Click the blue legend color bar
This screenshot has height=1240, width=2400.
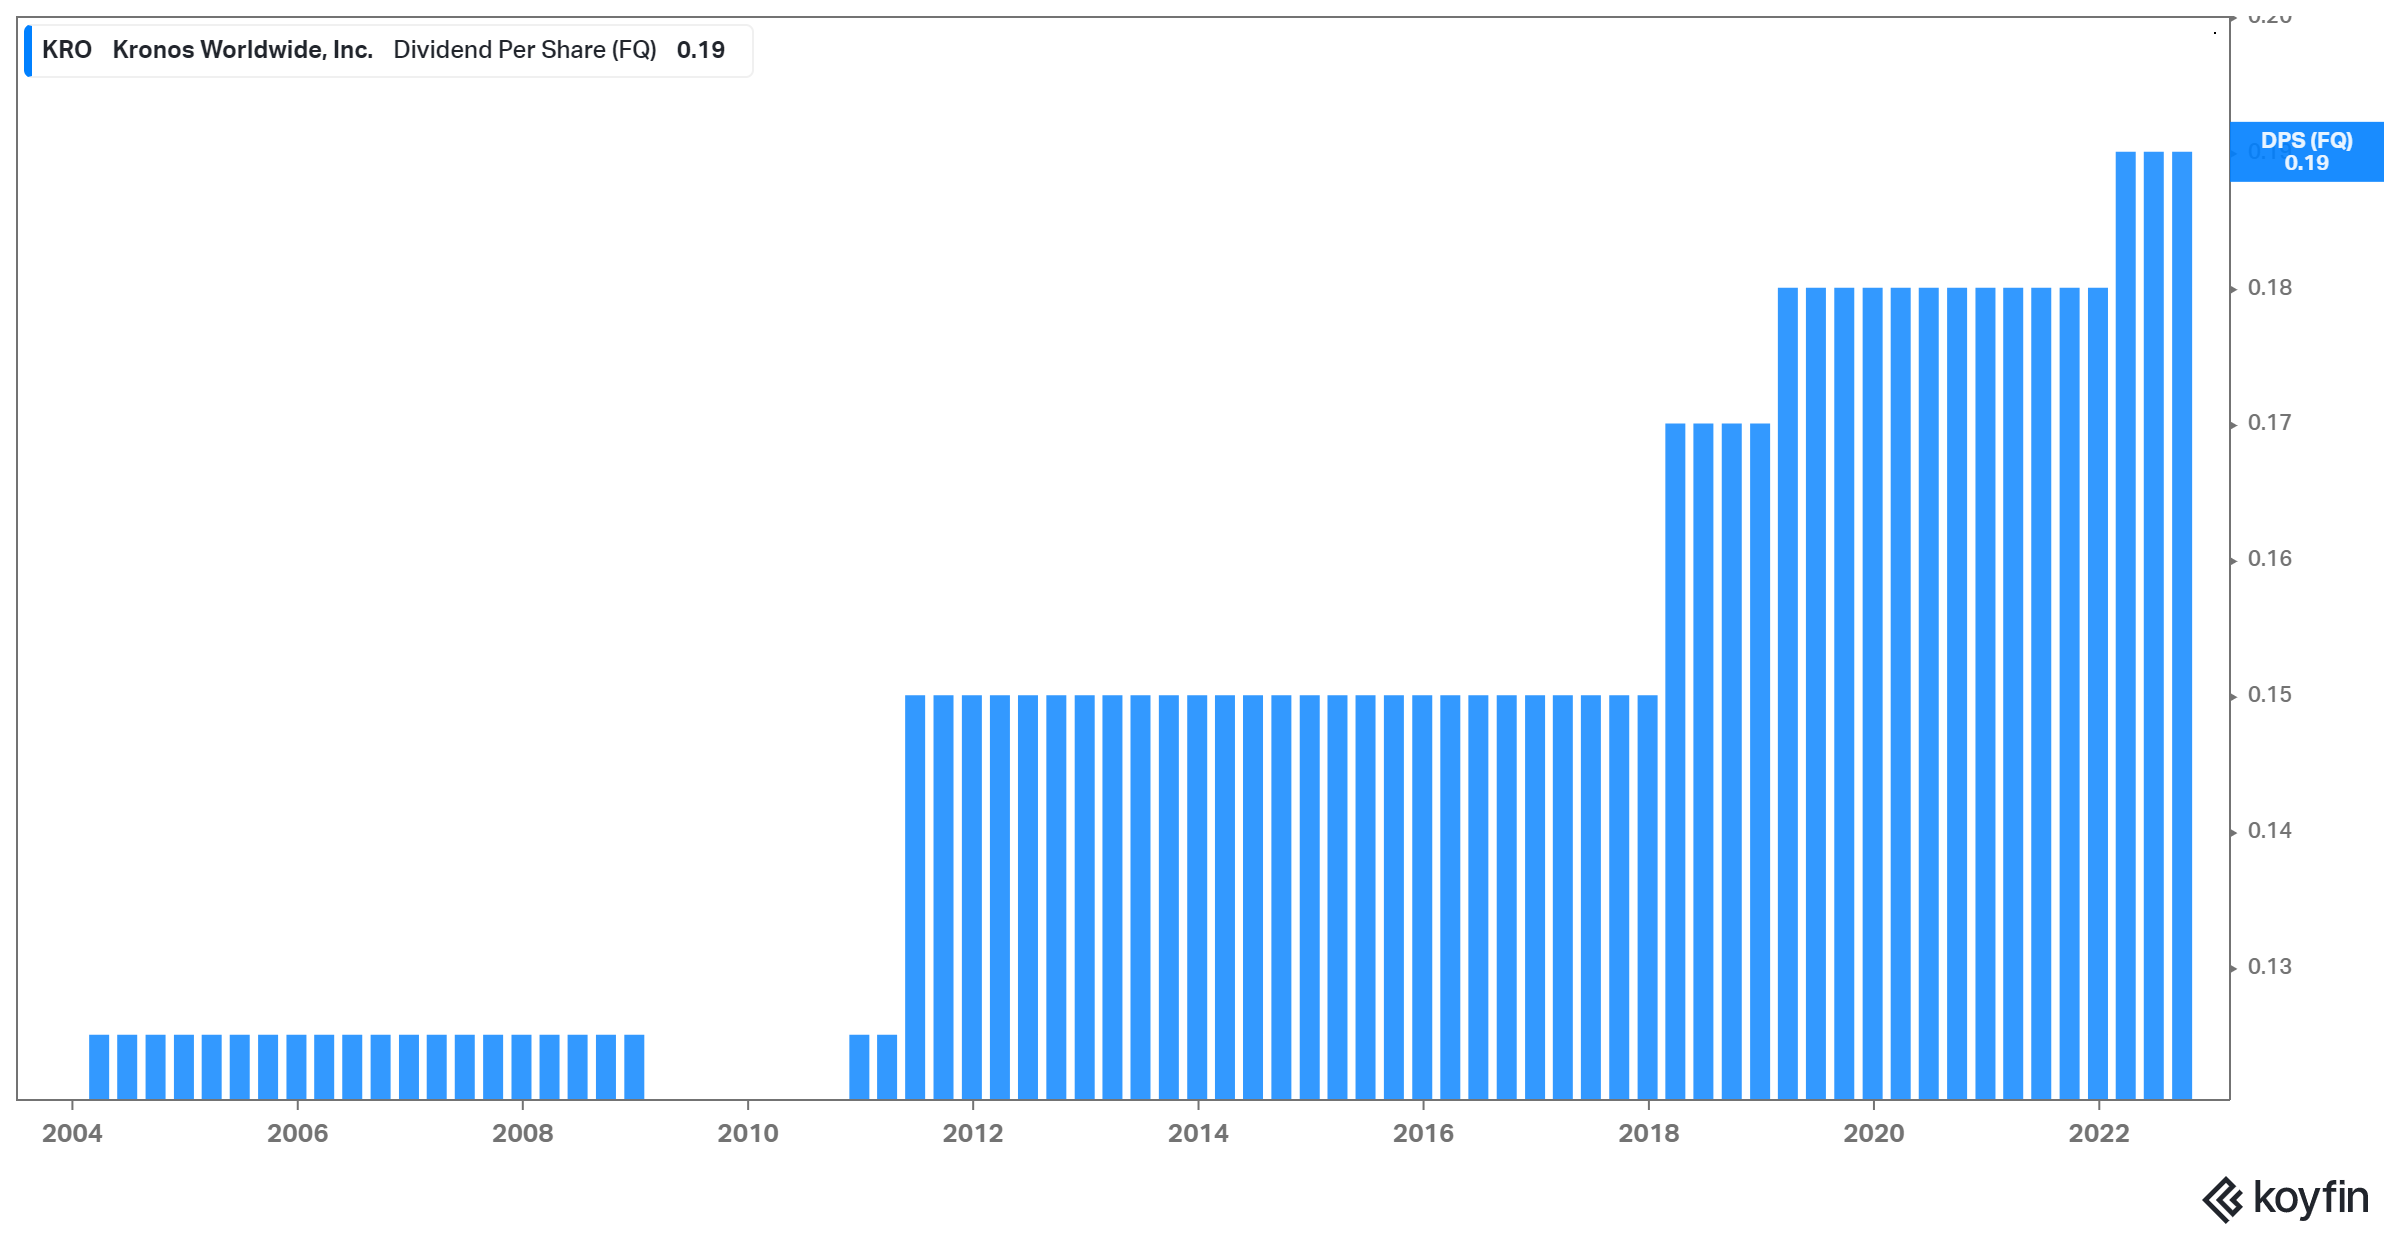coord(28,51)
